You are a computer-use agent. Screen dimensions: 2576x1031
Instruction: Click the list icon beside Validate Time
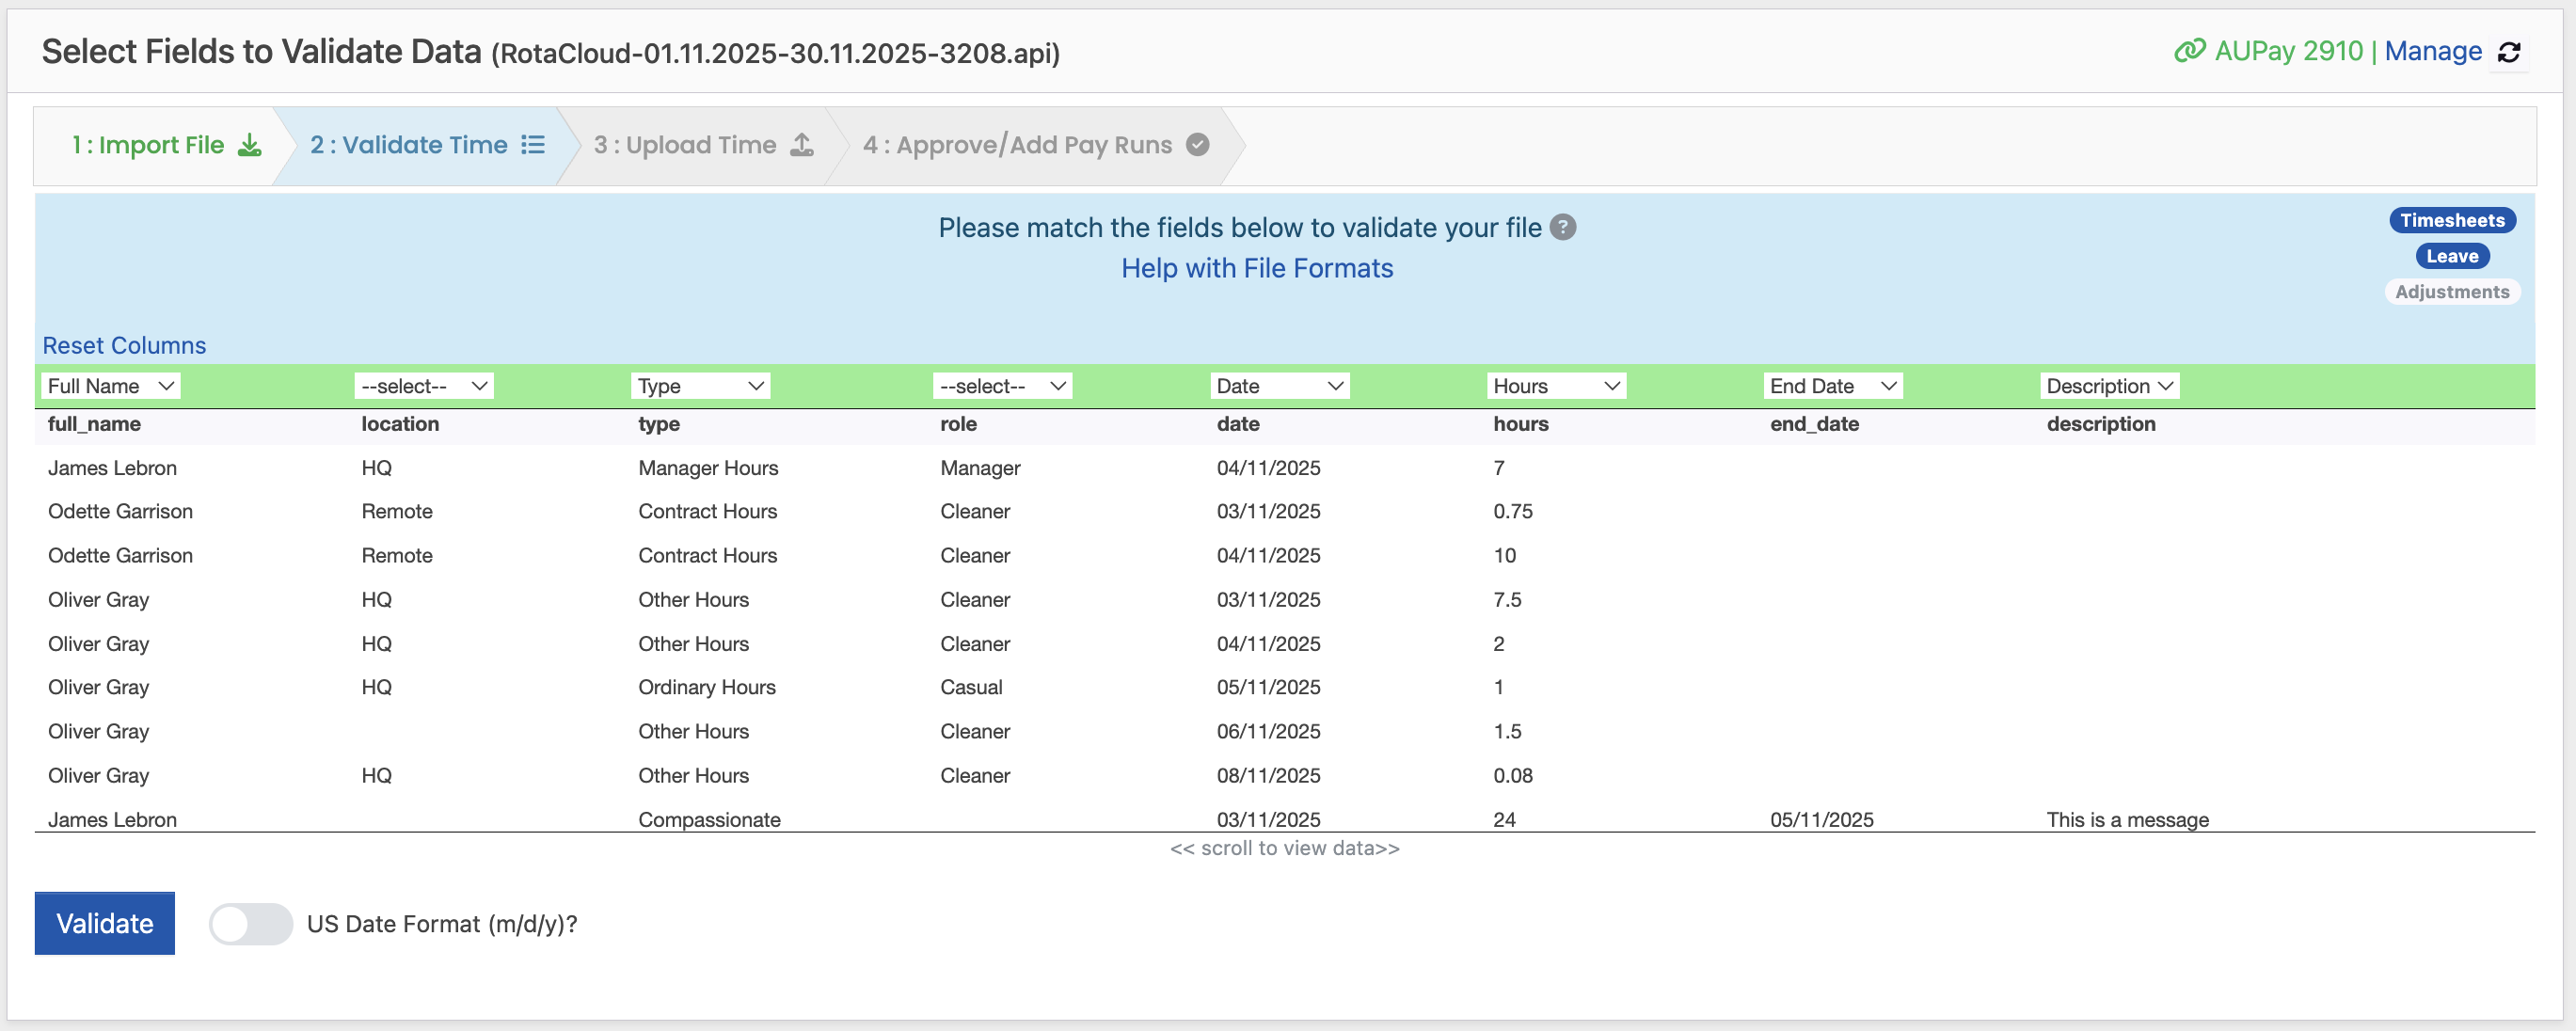[533, 144]
